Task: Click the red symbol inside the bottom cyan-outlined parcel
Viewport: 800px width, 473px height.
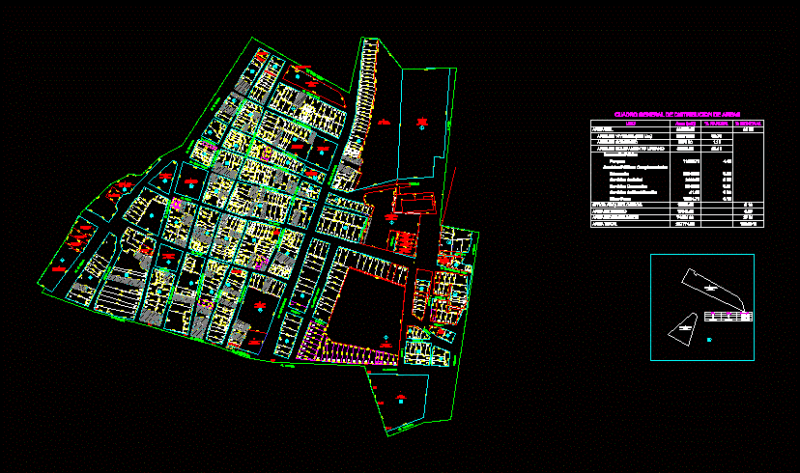Action: pyautogui.click(x=401, y=396)
